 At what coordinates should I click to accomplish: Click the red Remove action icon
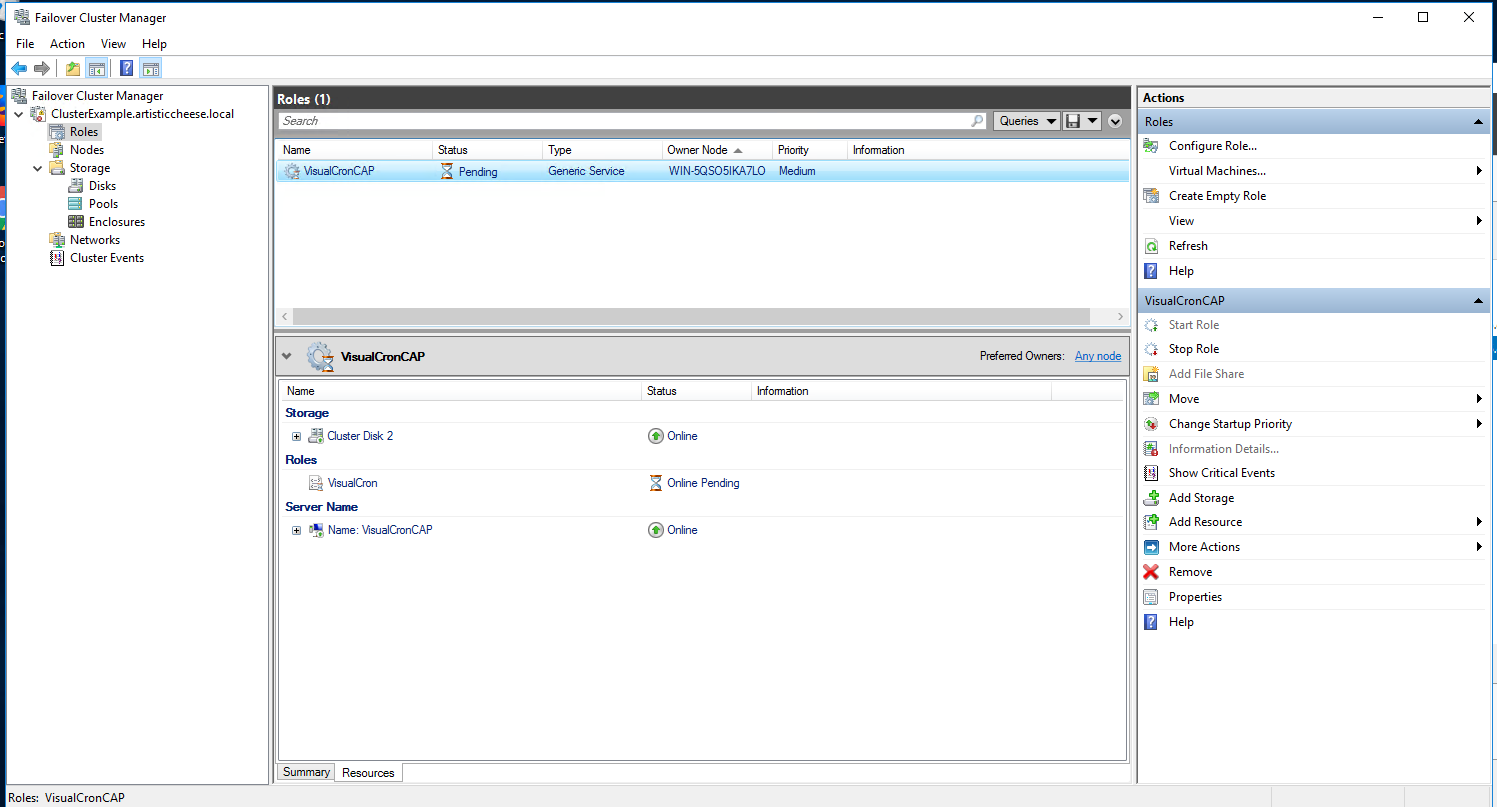click(1151, 572)
